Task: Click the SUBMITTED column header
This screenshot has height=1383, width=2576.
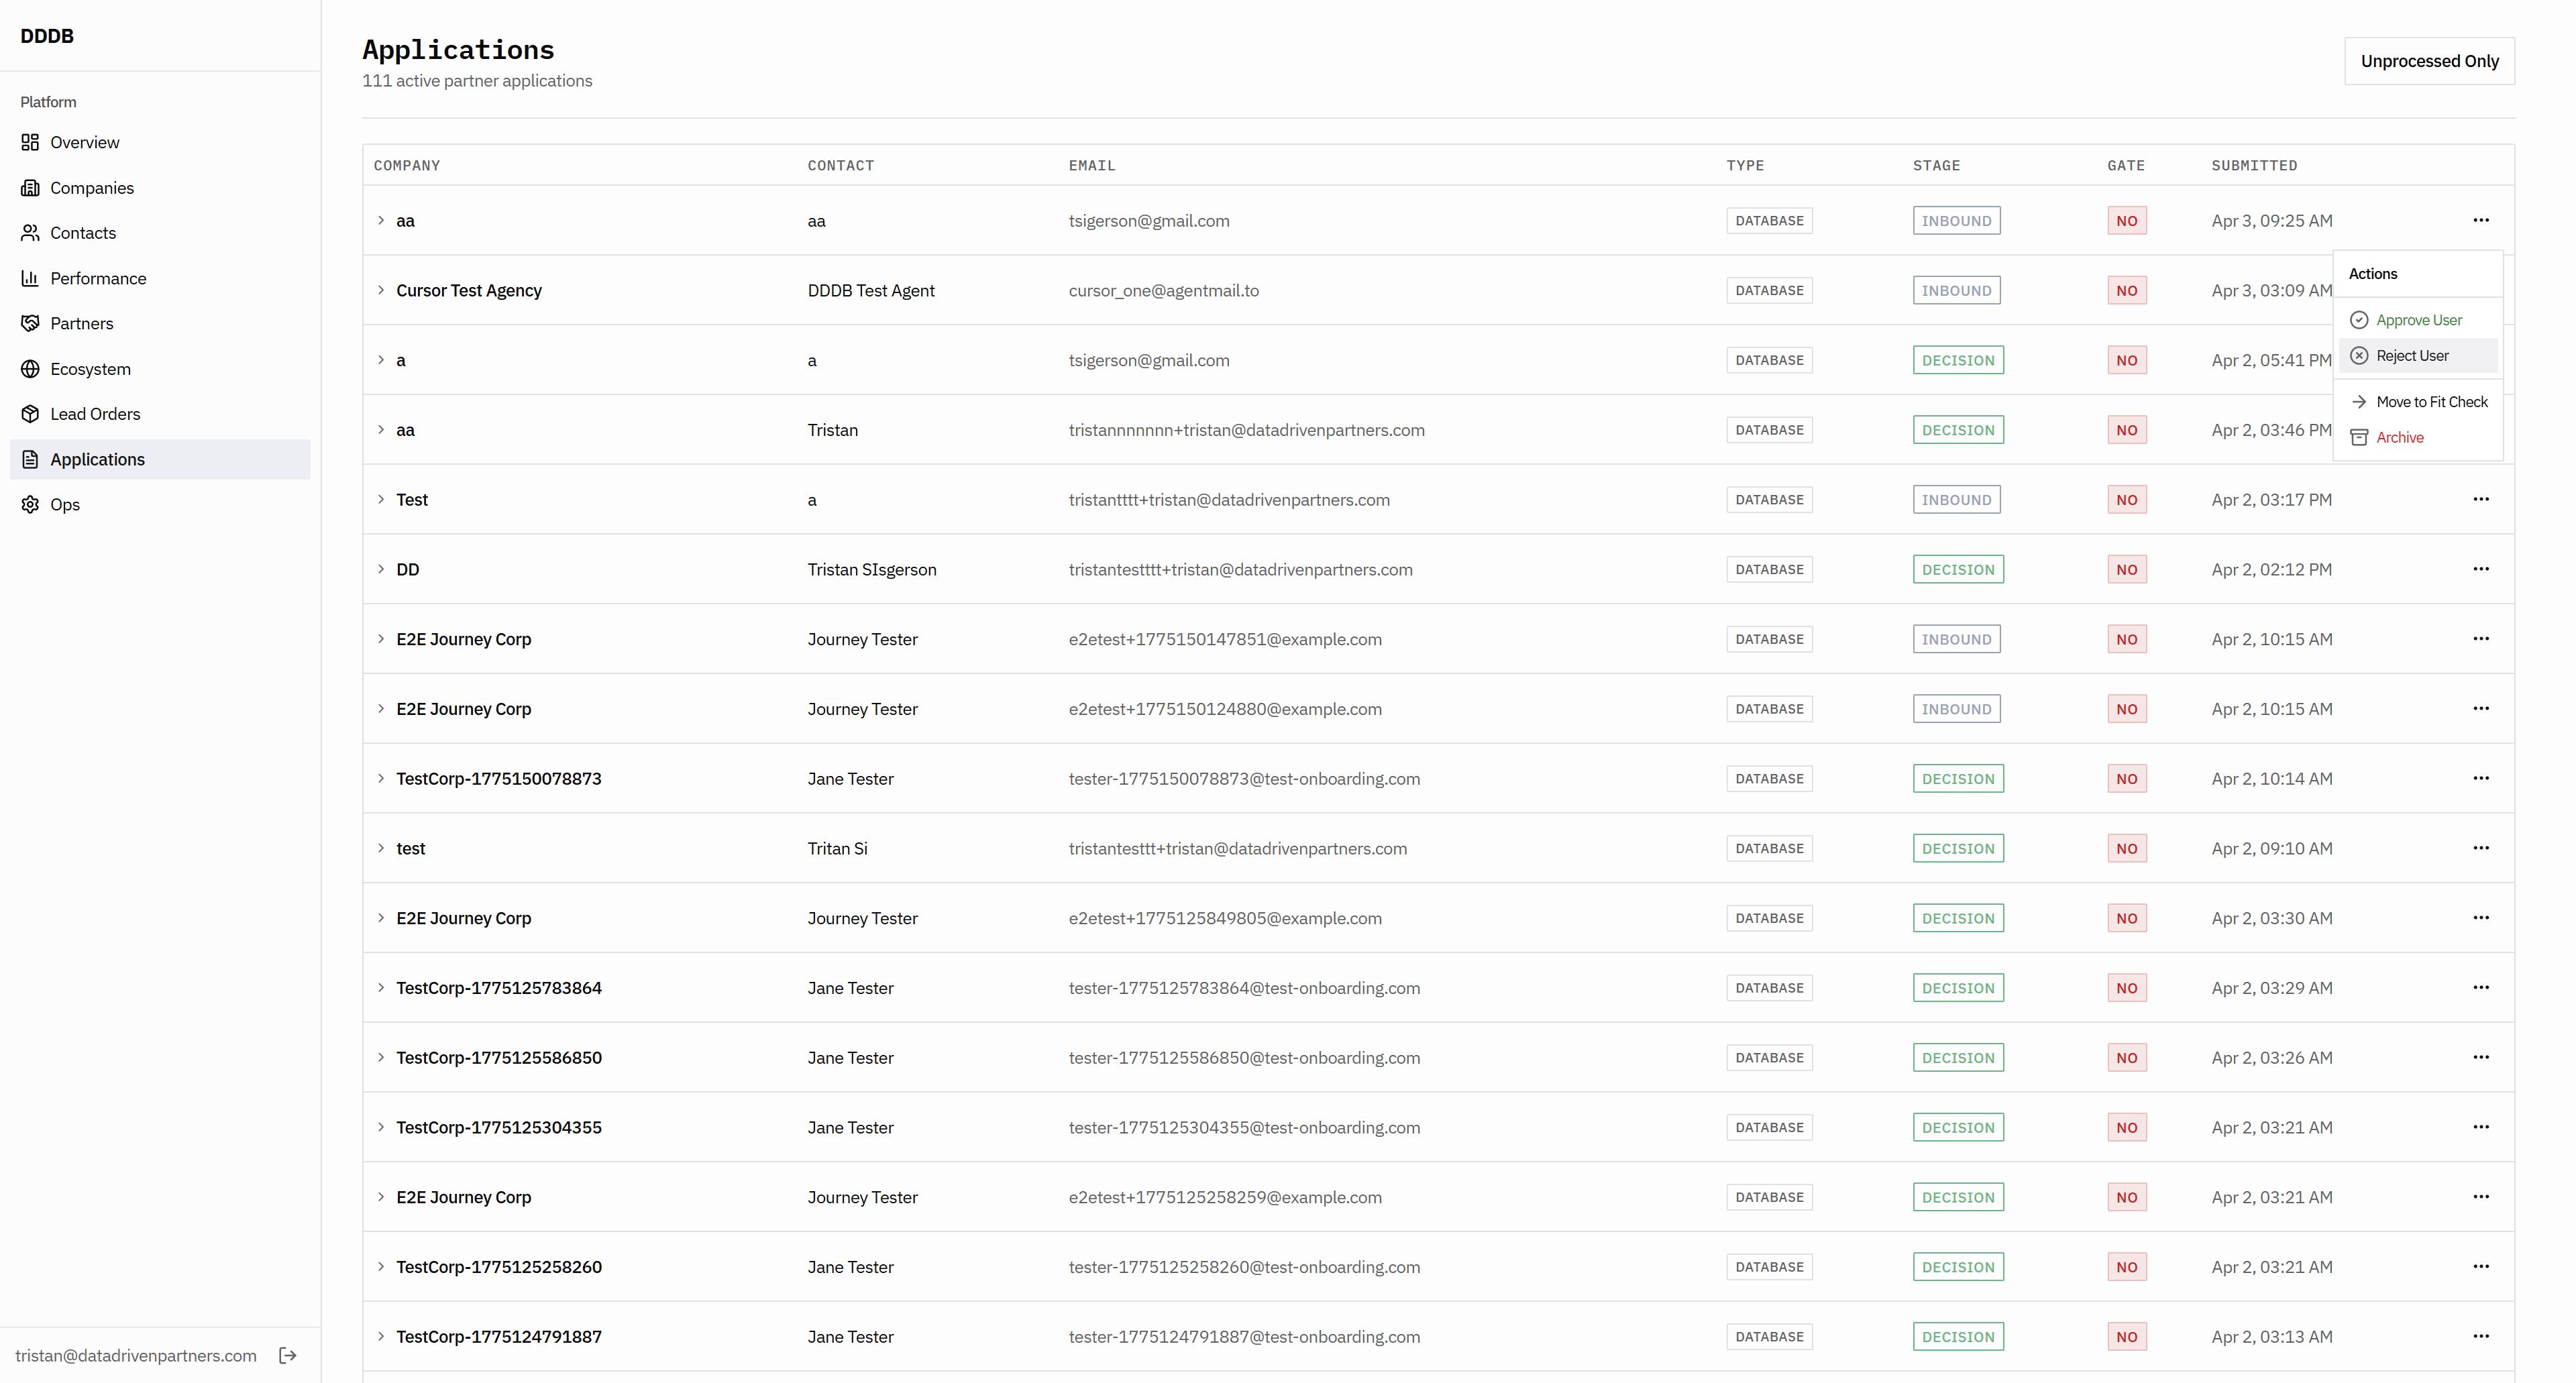Action: [x=2254, y=165]
